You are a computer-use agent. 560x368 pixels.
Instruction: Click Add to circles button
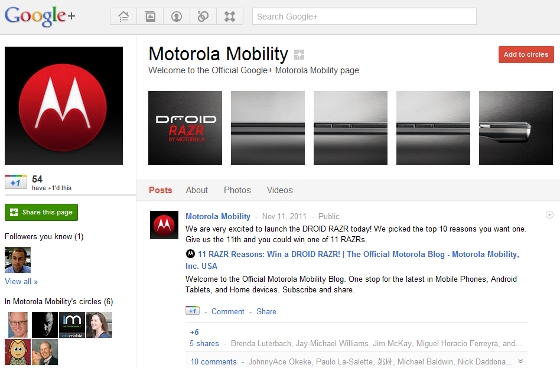[526, 55]
